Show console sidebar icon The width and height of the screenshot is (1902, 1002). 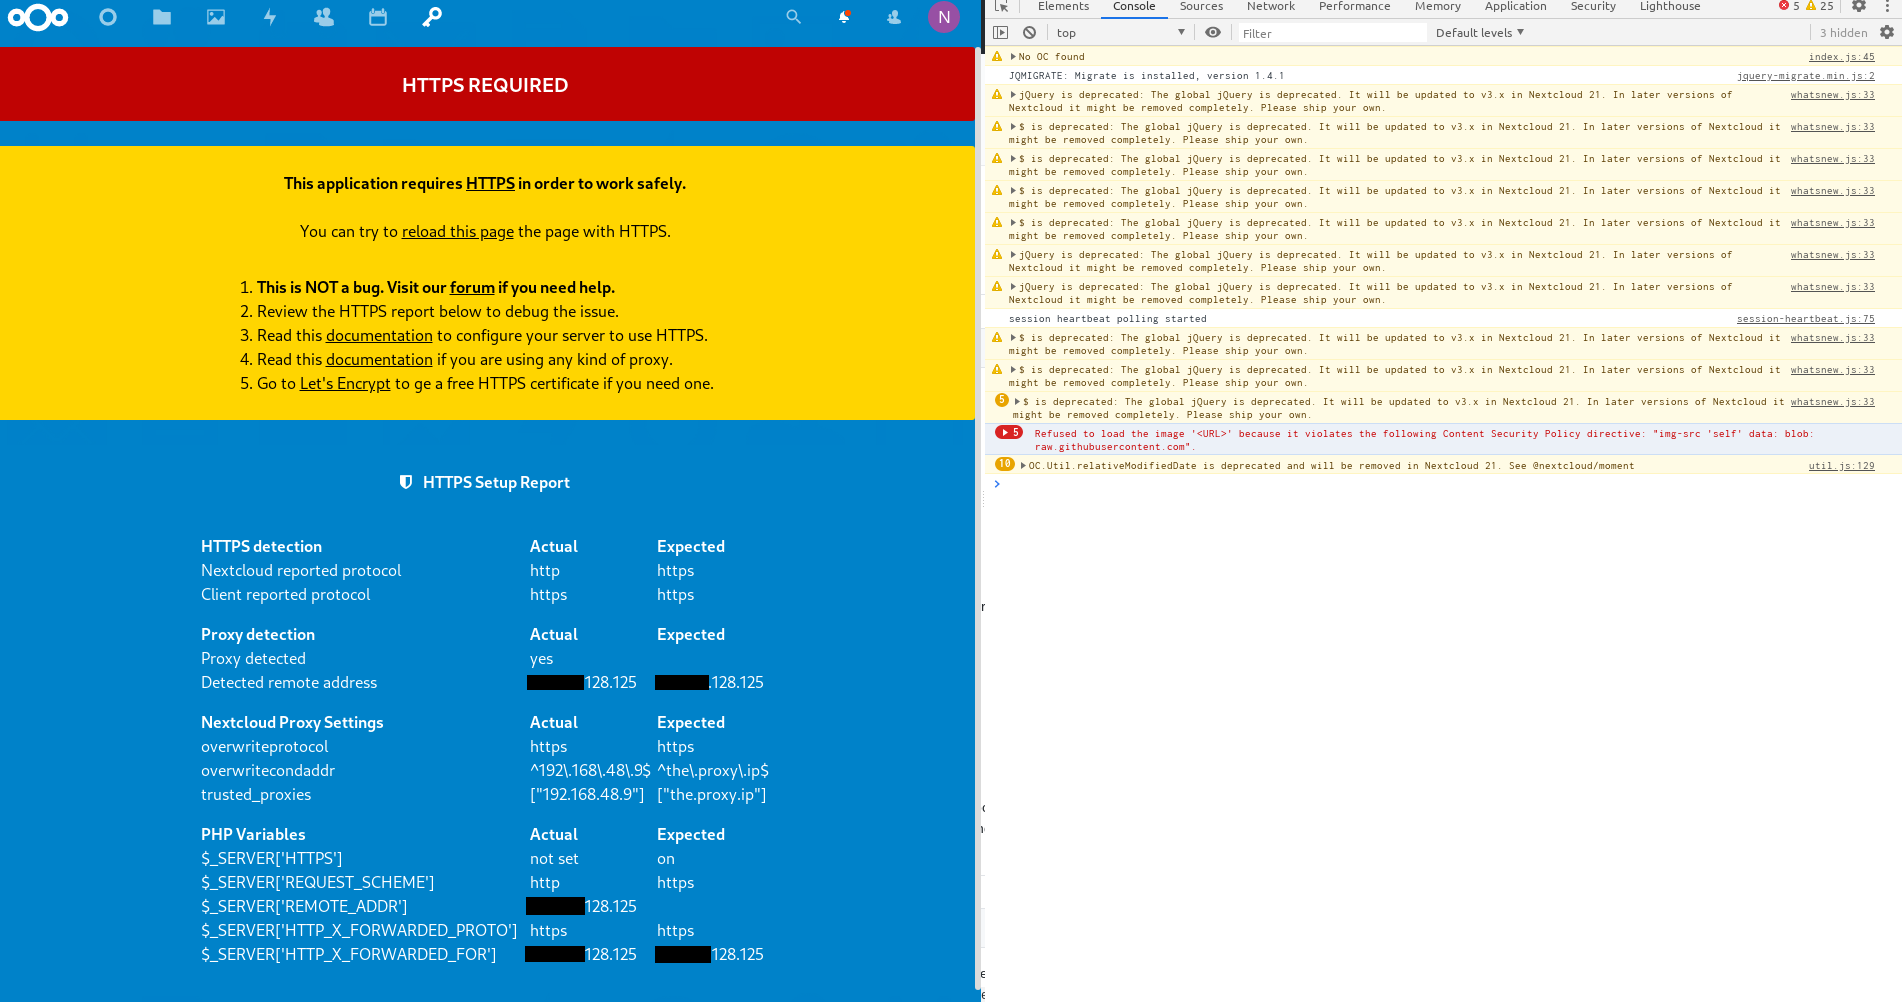[1000, 32]
